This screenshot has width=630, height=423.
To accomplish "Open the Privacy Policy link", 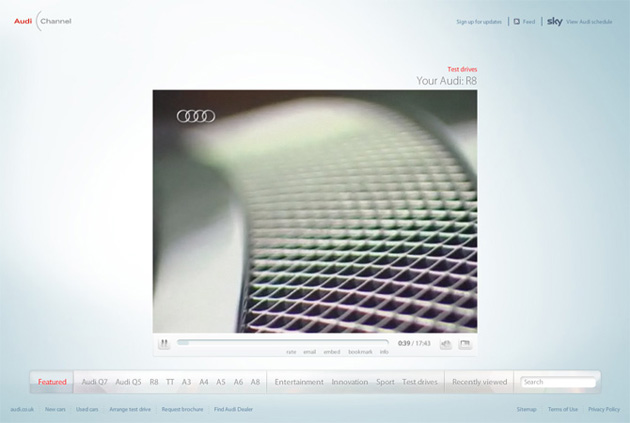I will (604, 409).
